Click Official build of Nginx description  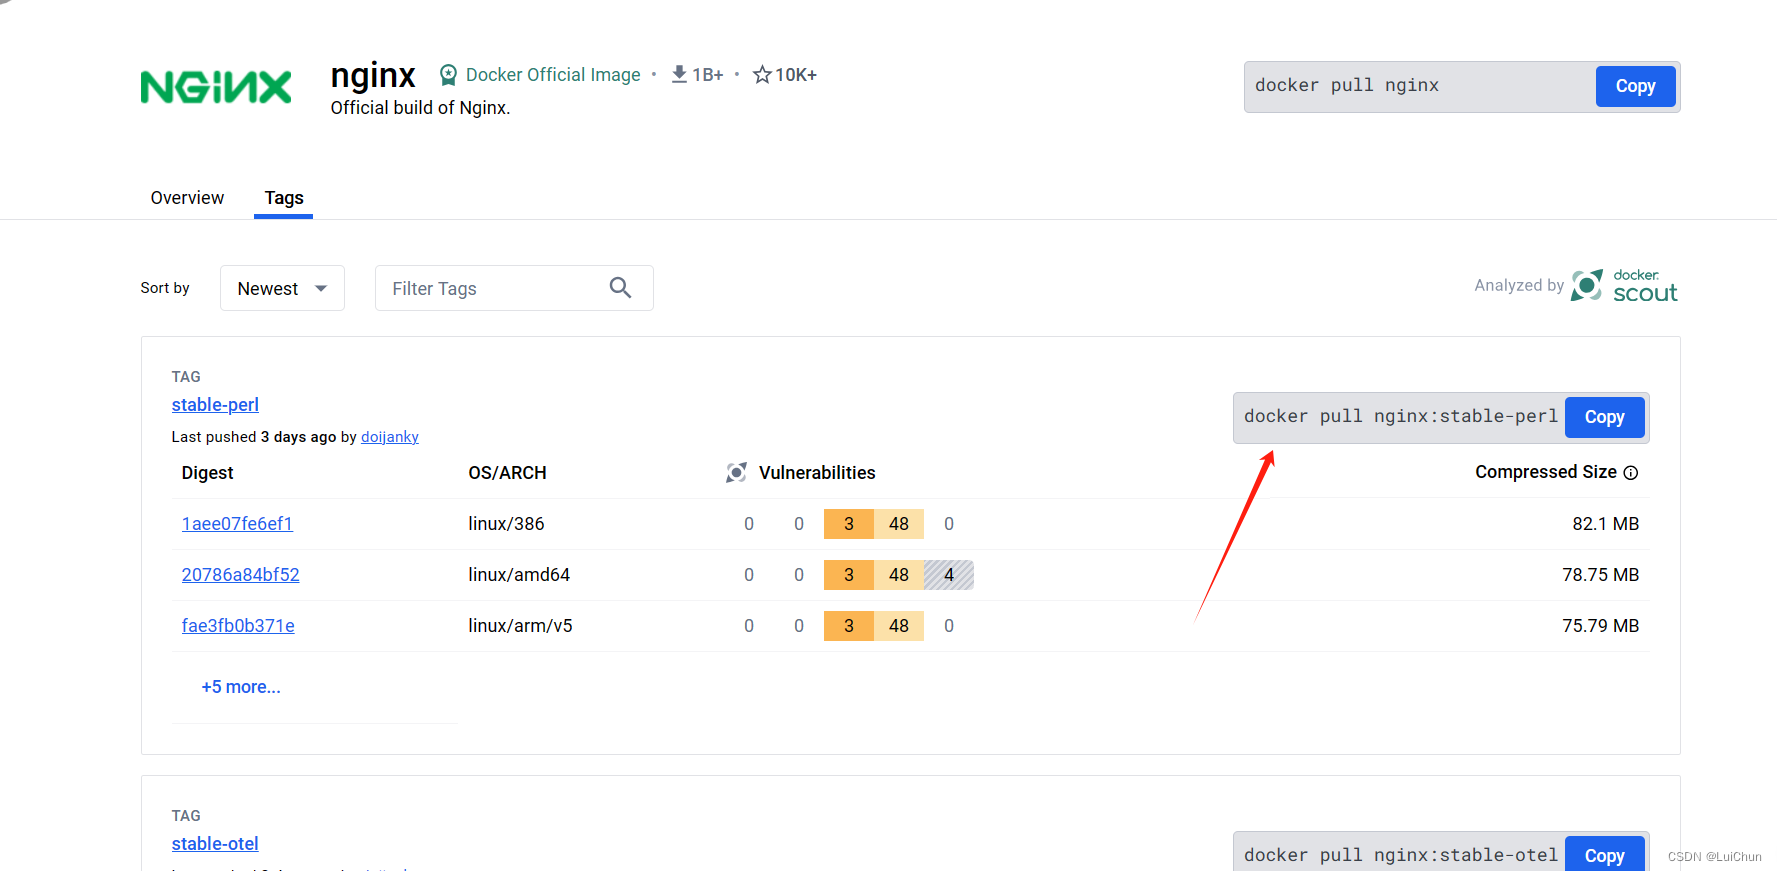click(x=420, y=108)
